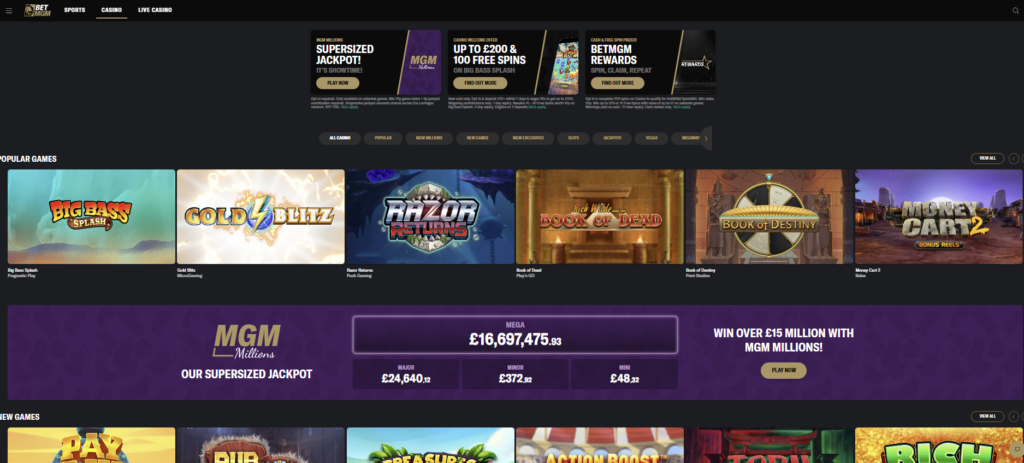The height and width of the screenshot is (463, 1024).
Task: Go to next Popular Games carousel arrow
Action: pos(1021,159)
